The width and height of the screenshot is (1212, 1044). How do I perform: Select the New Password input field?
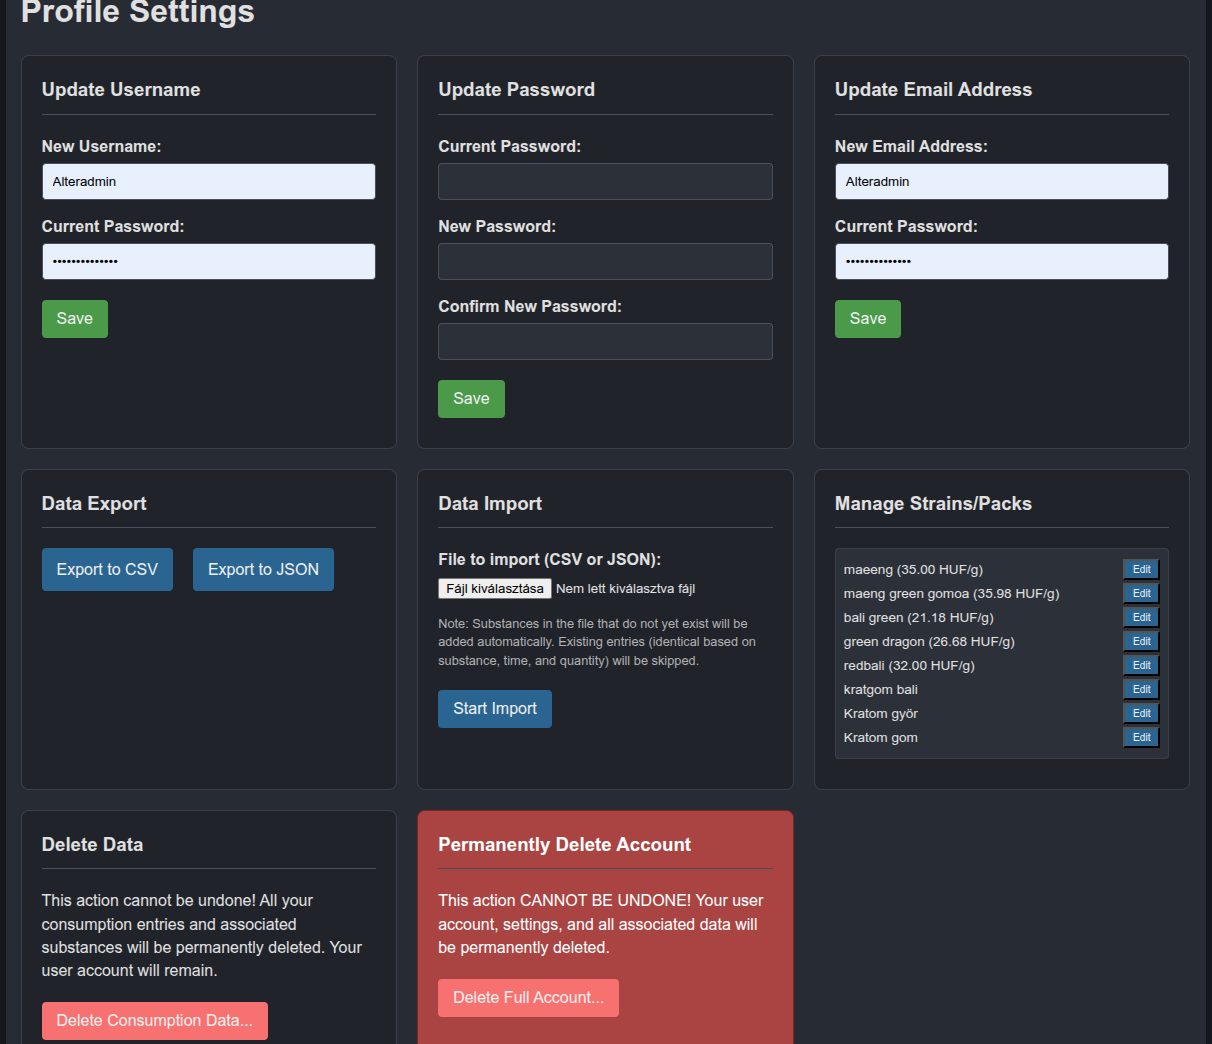click(x=605, y=262)
